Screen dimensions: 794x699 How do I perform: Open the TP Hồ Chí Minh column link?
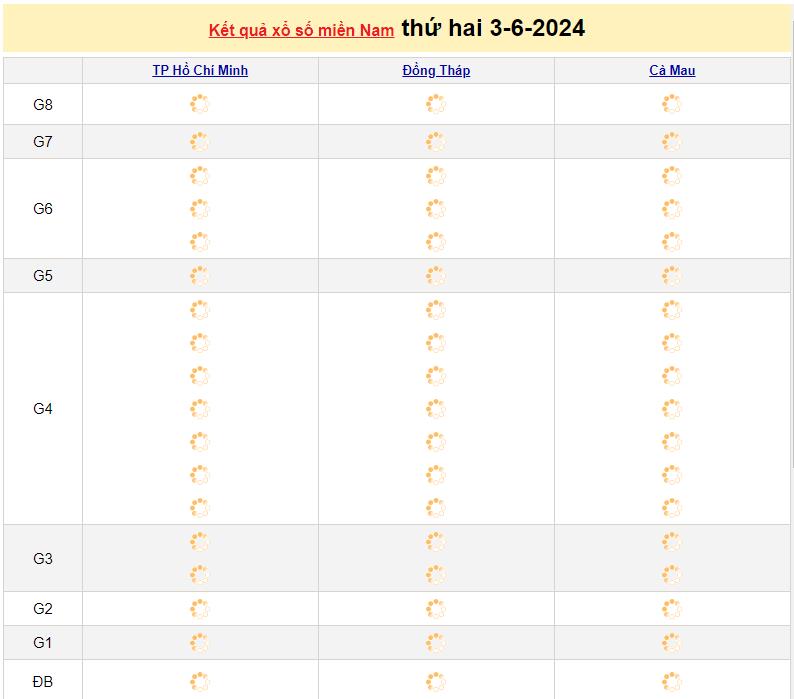click(x=200, y=70)
